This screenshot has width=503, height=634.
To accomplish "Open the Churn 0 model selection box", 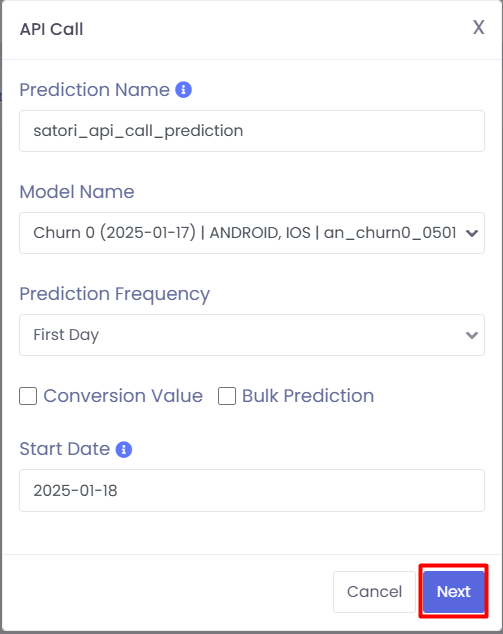I will click(x=252, y=233).
